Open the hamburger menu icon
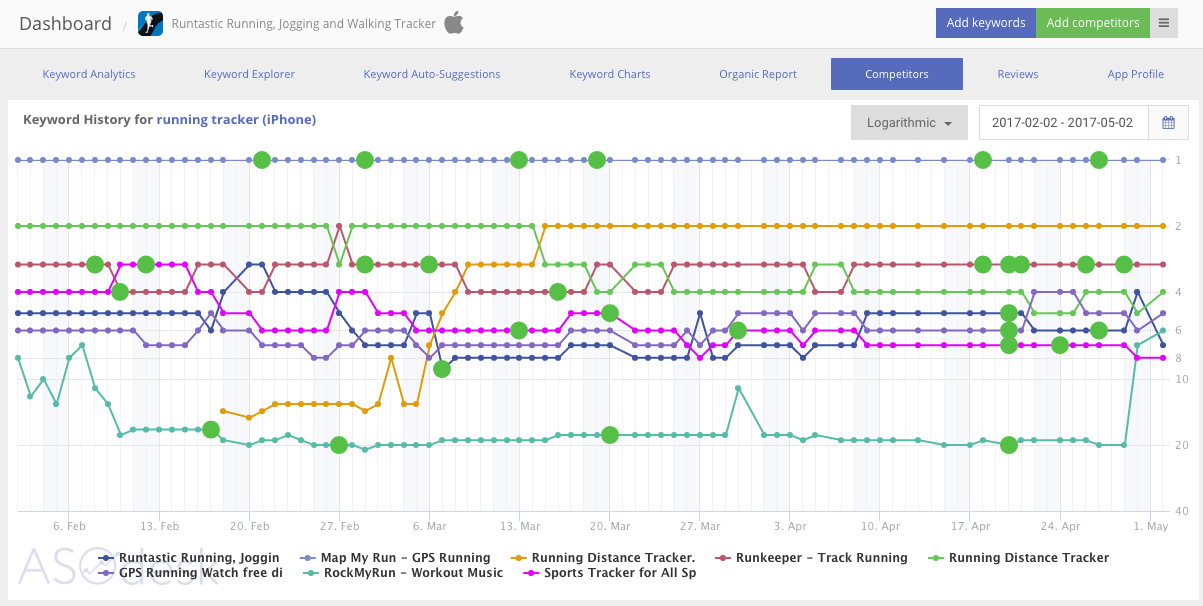 (1163, 23)
